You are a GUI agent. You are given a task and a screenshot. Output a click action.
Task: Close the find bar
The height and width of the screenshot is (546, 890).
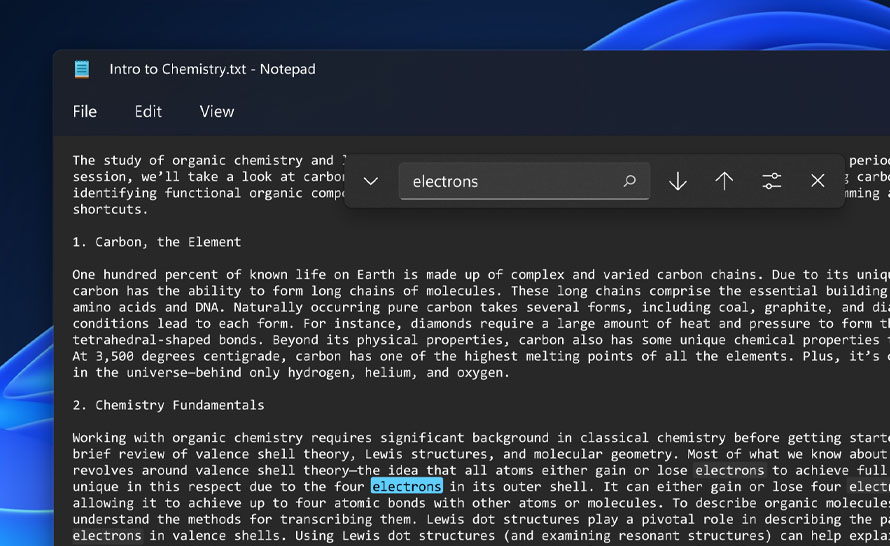817,181
